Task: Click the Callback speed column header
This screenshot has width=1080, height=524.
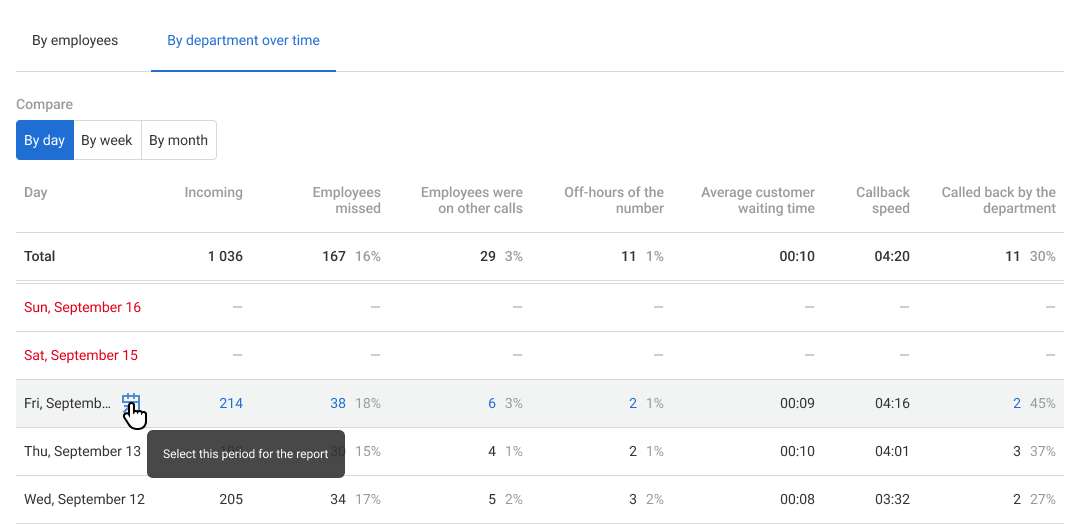Action: point(883,201)
